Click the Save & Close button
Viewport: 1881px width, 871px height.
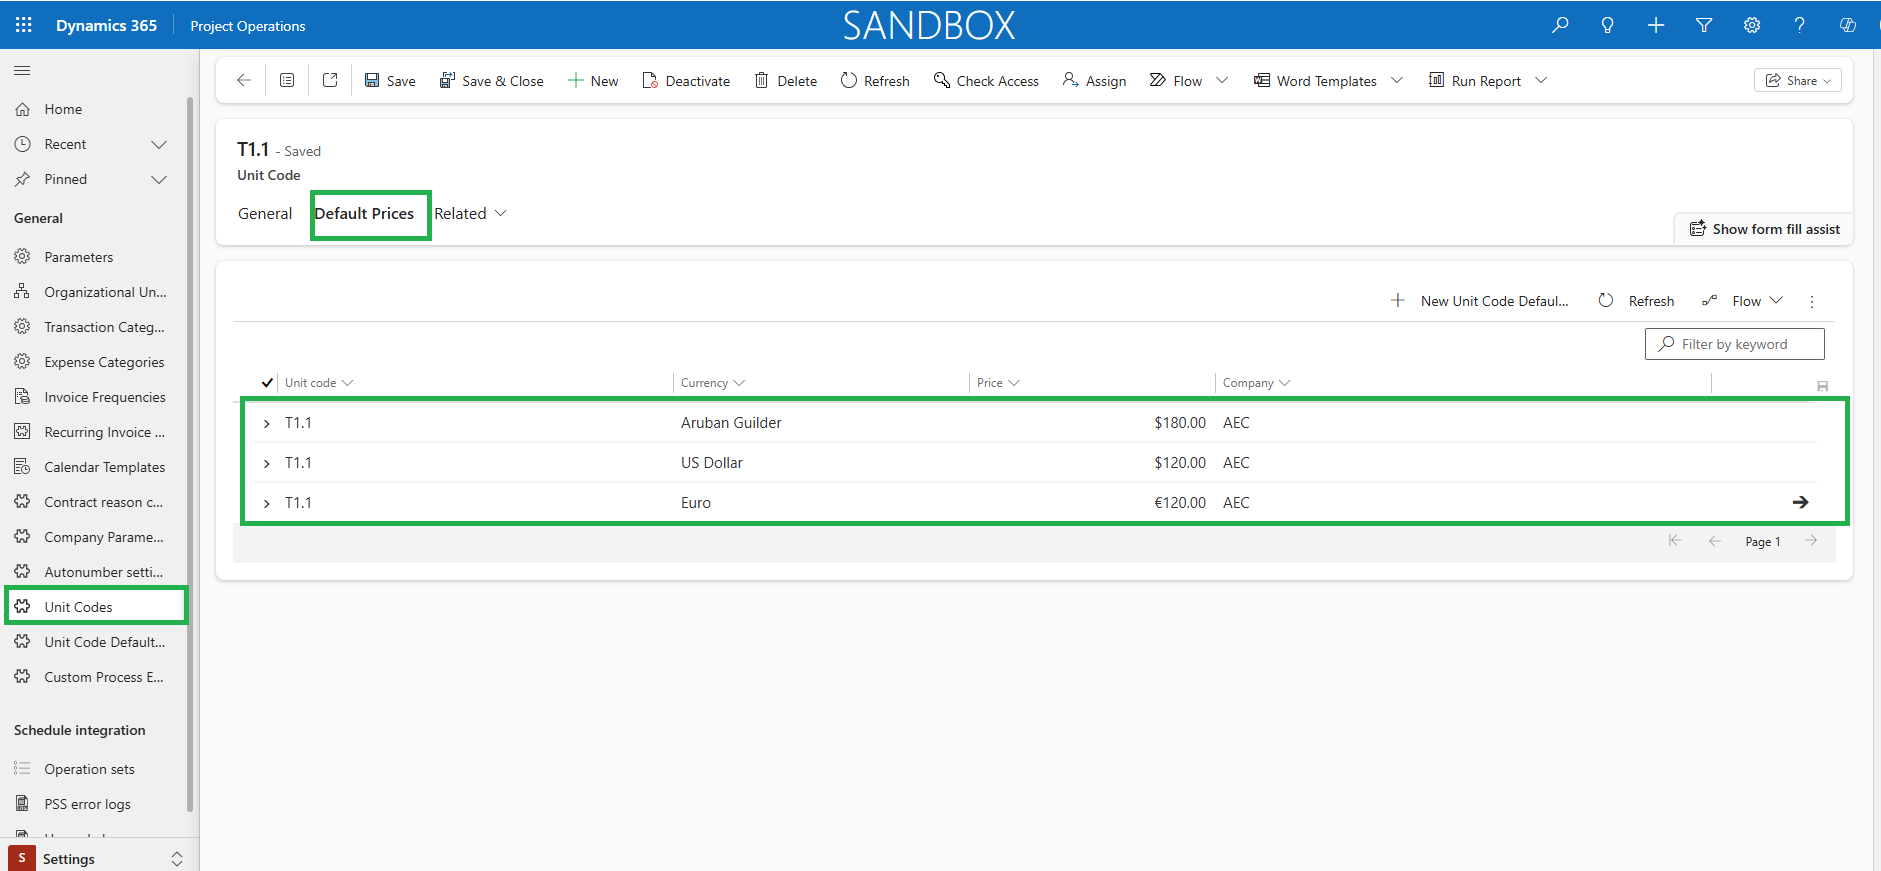(491, 80)
